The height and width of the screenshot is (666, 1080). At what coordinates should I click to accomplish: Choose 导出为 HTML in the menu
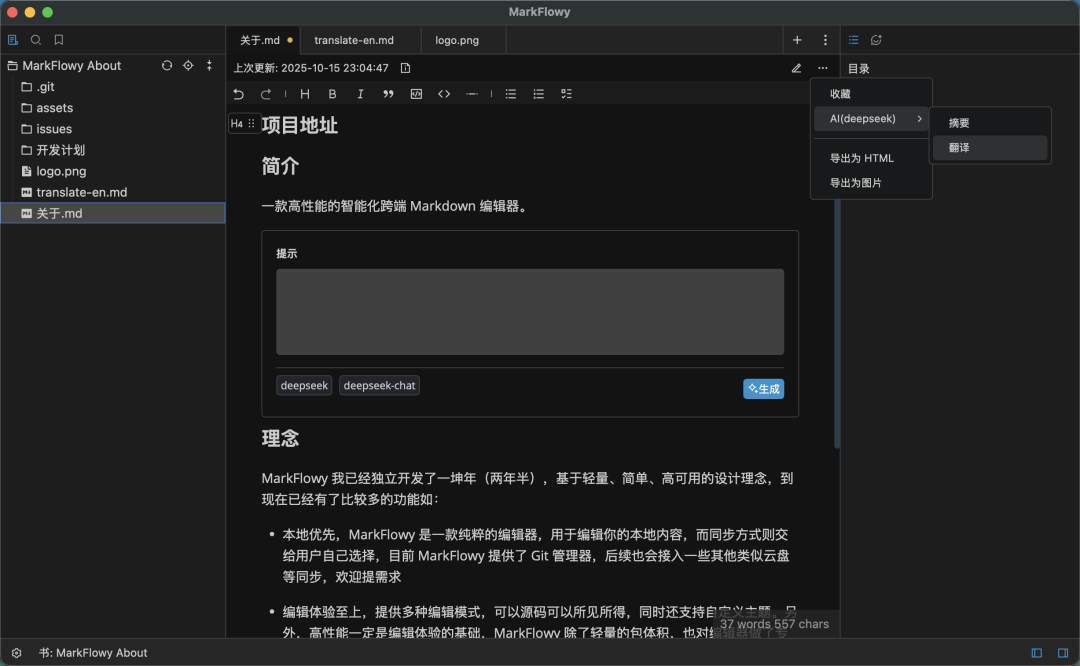(x=861, y=158)
